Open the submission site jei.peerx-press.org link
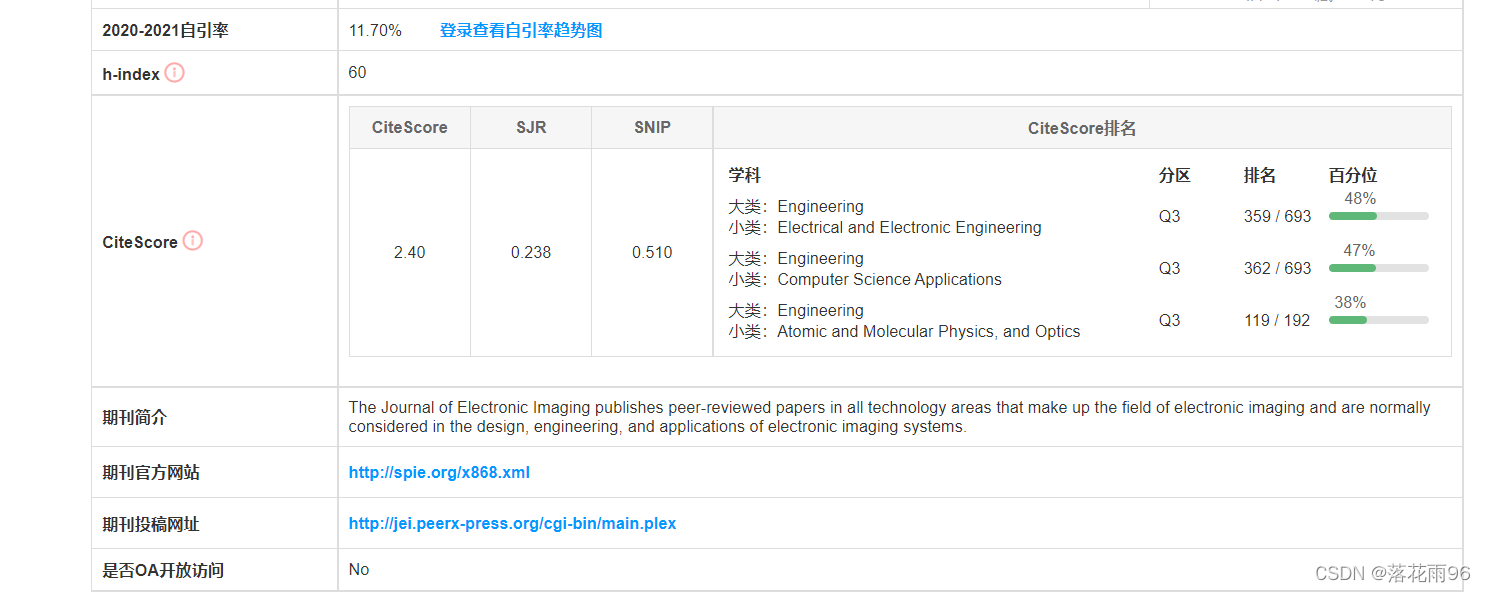Image resolution: width=1486 pixels, height=592 pixels. [x=511, y=523]
